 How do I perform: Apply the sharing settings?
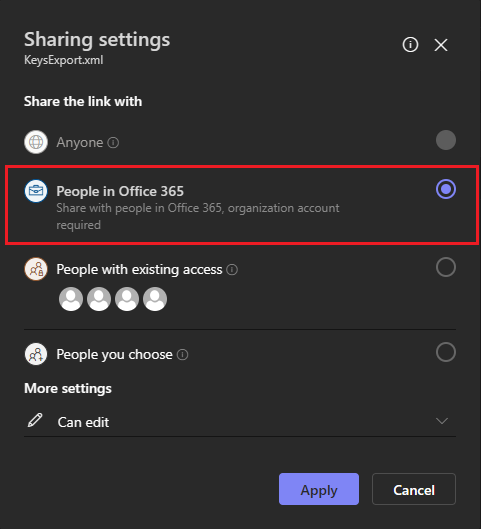[x=319, y=489]
